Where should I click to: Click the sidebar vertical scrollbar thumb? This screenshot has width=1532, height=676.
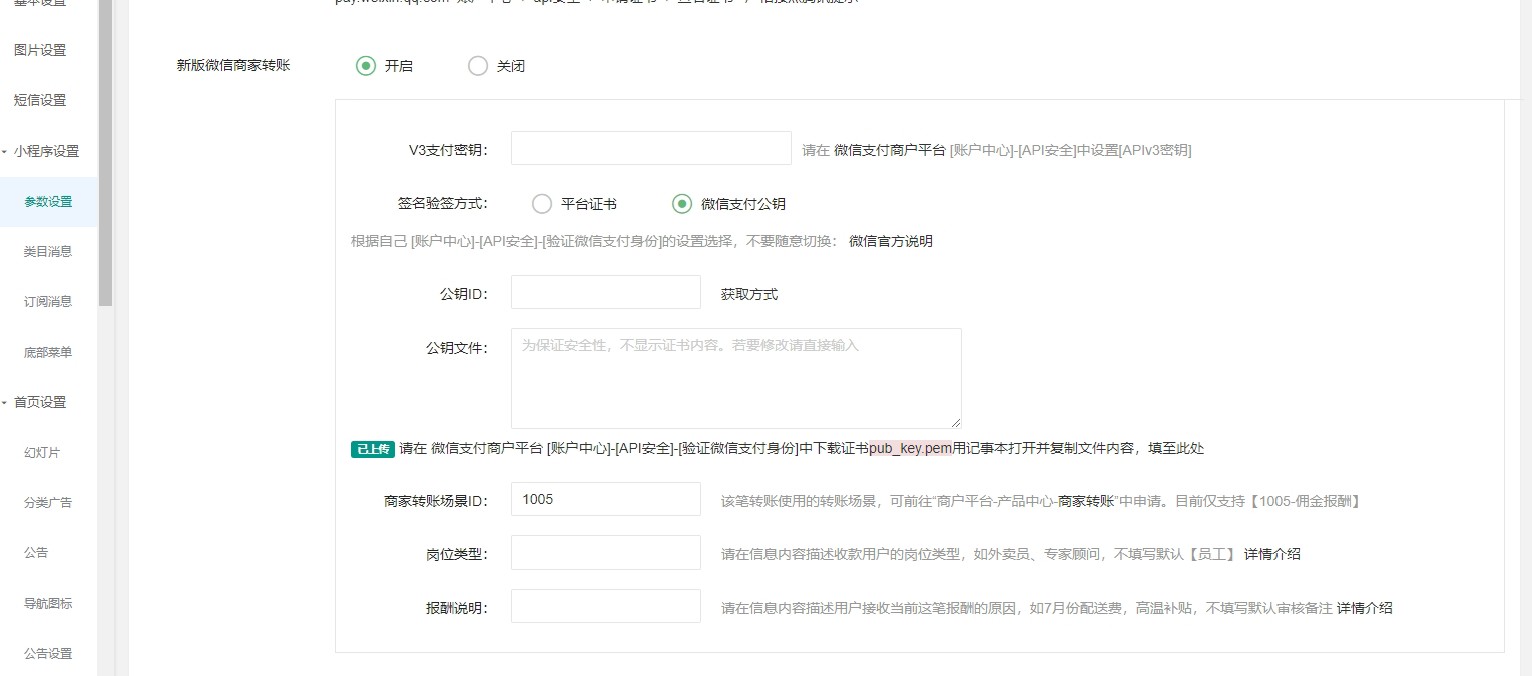pos(106,153)
